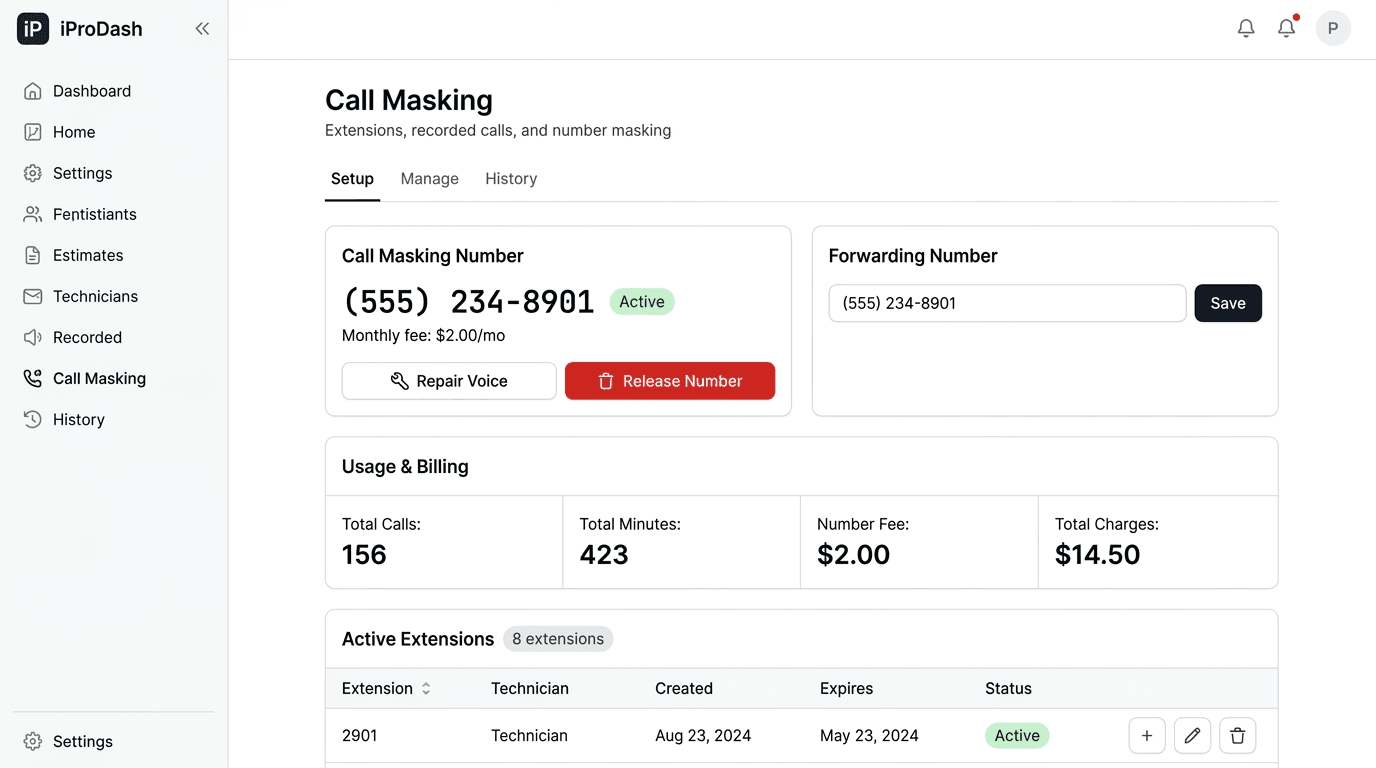1376x768 pixels.
Task: Save the forwarding number
Action: point(1228,303)
